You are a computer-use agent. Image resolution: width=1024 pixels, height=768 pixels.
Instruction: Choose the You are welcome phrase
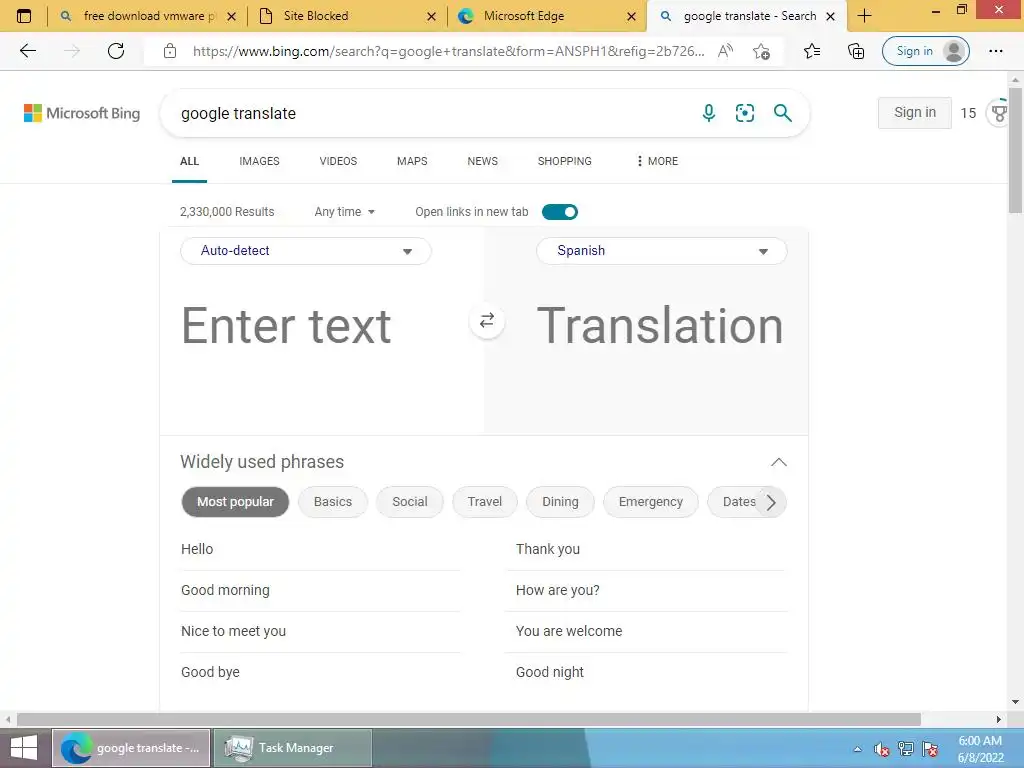569,632
